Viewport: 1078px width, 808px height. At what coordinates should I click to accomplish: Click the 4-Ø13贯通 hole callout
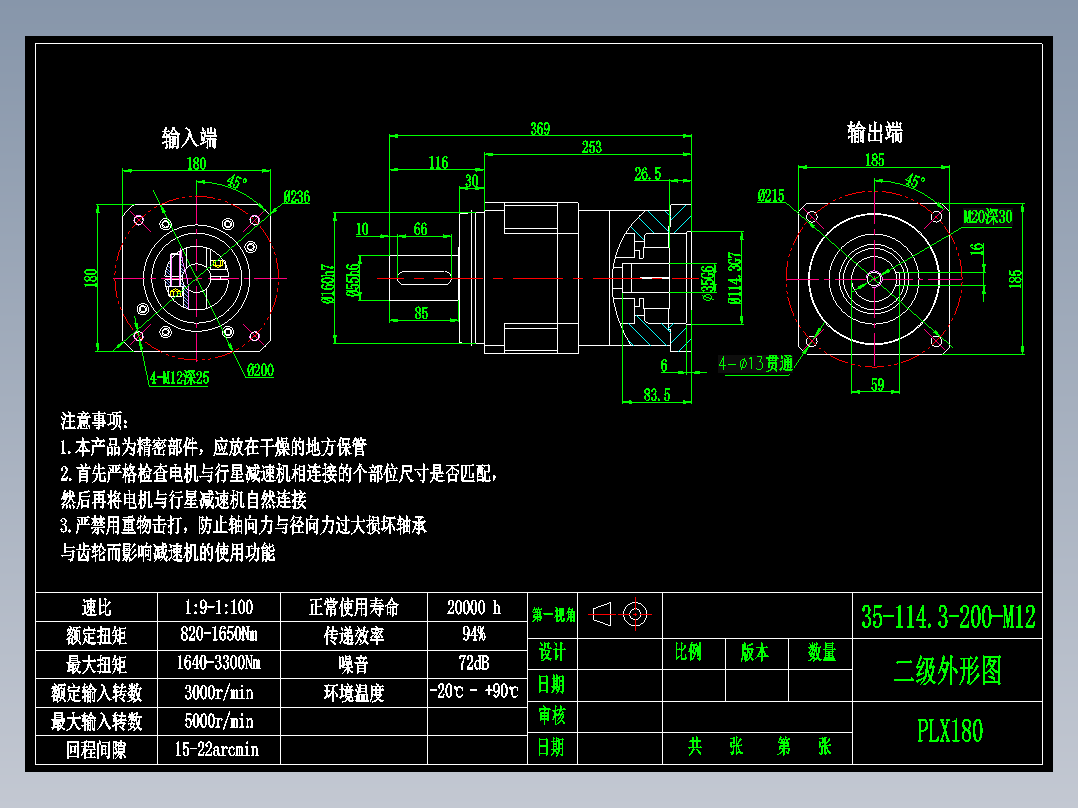point(757,363)
